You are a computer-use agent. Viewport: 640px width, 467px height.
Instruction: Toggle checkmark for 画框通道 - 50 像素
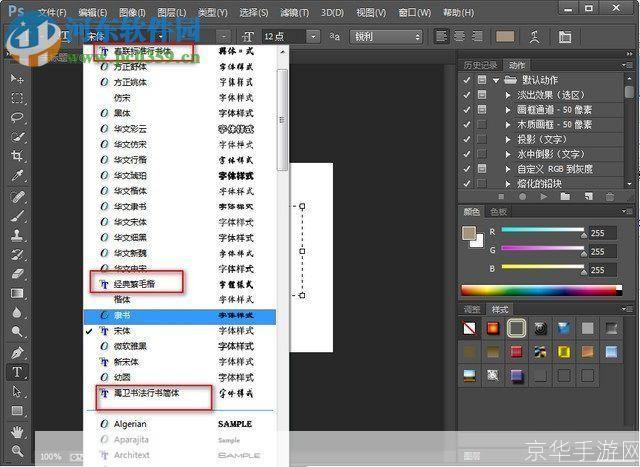(x=467, y=109)
